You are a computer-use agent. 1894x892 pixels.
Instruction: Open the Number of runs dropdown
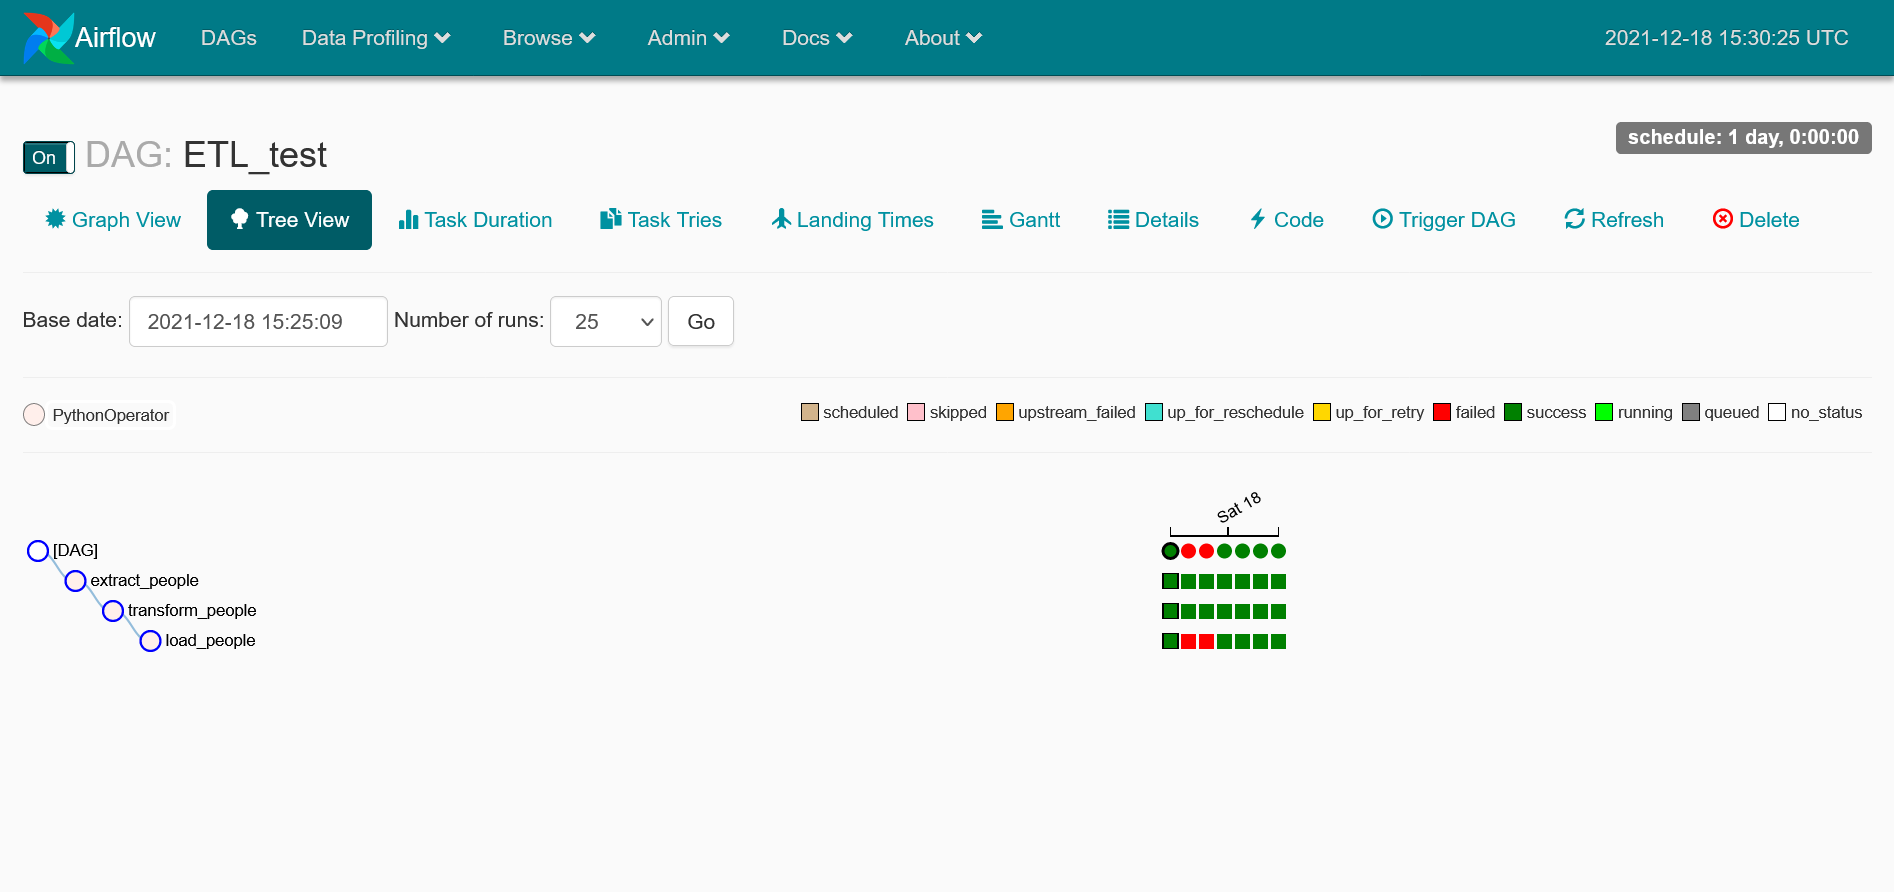[x=605, y=322]
